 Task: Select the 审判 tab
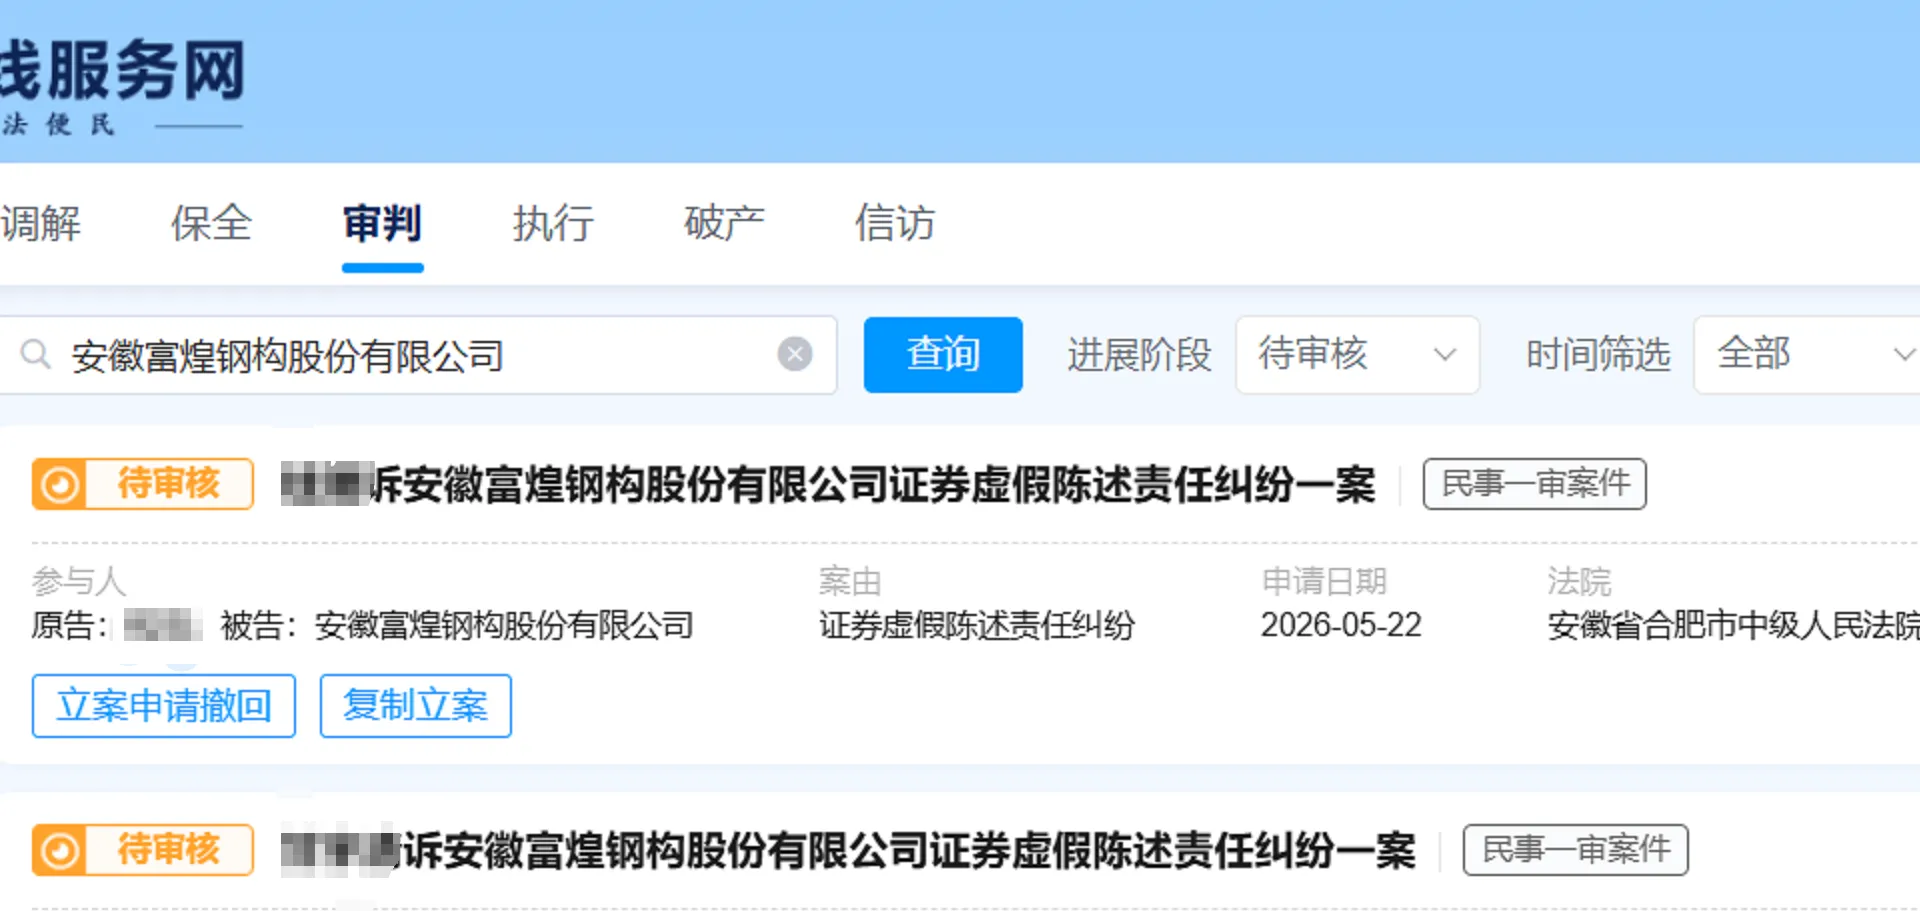point(382,223)
